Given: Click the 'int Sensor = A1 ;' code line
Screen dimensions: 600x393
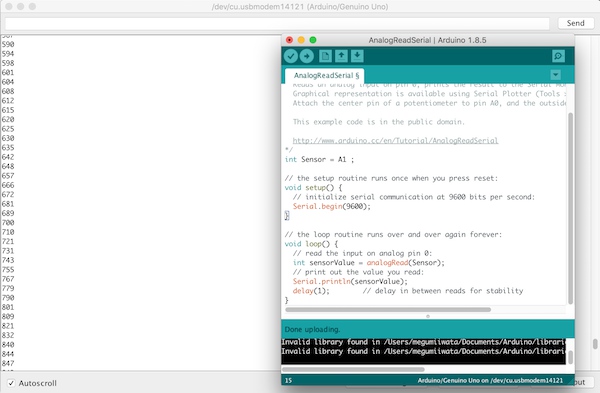Looking at the screenshot, I should point(320,159).
